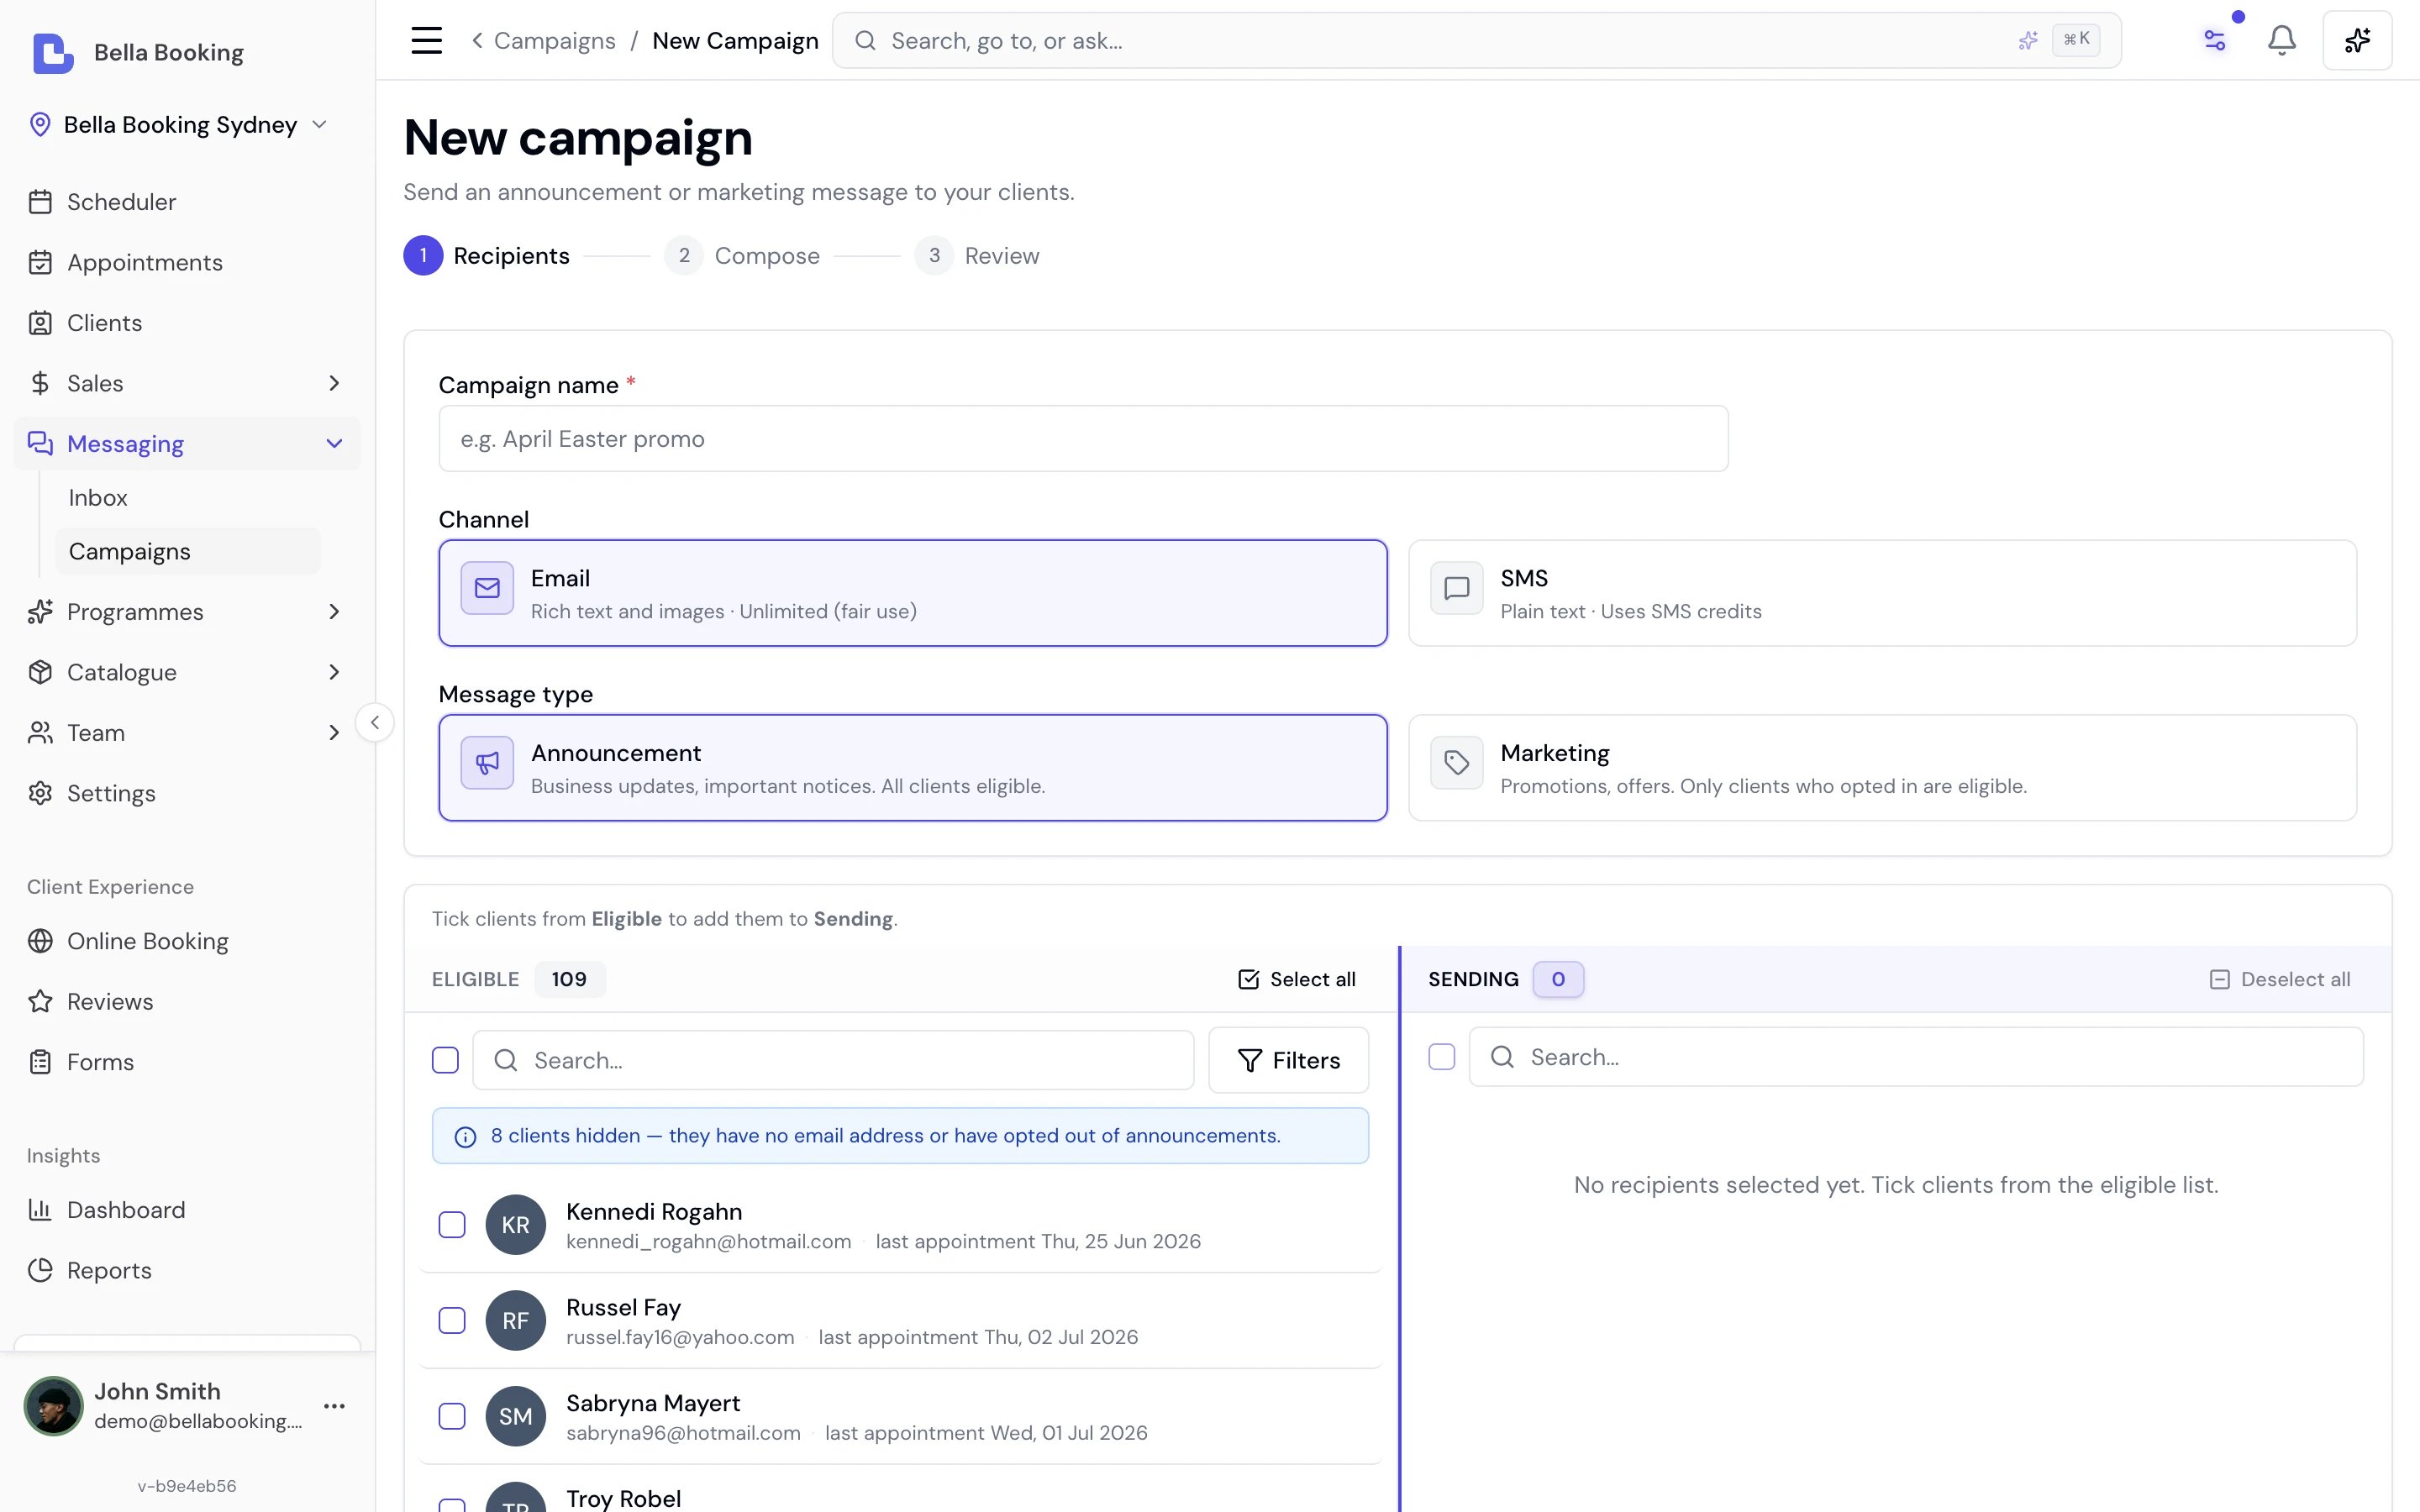Click the Clients contact icon
This screenshot has height=1512, width=2420.
click(x=40, y=323)
